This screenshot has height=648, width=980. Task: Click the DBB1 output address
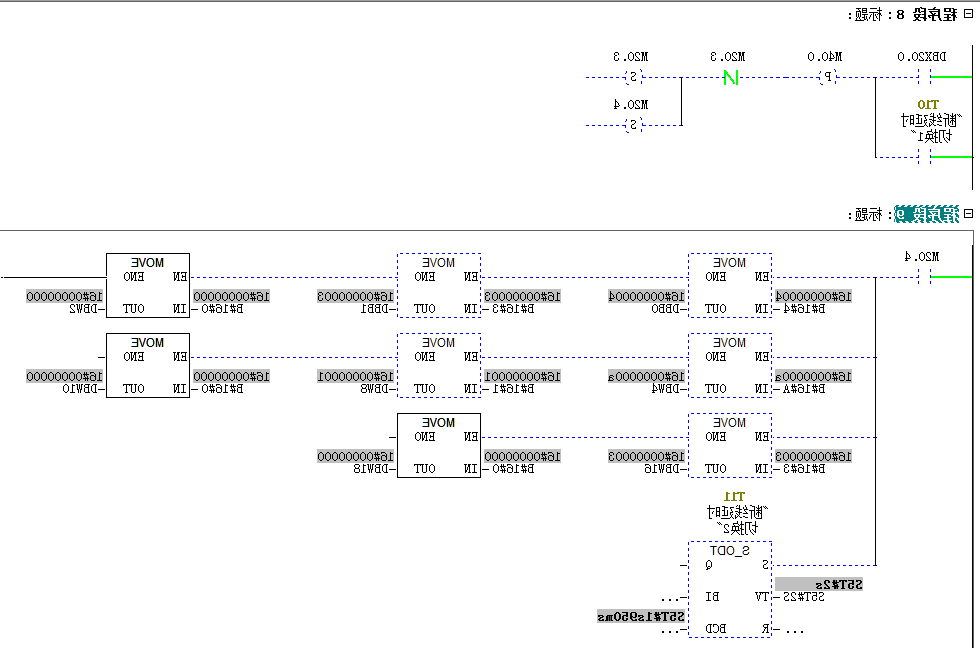[x=374, y=309]
